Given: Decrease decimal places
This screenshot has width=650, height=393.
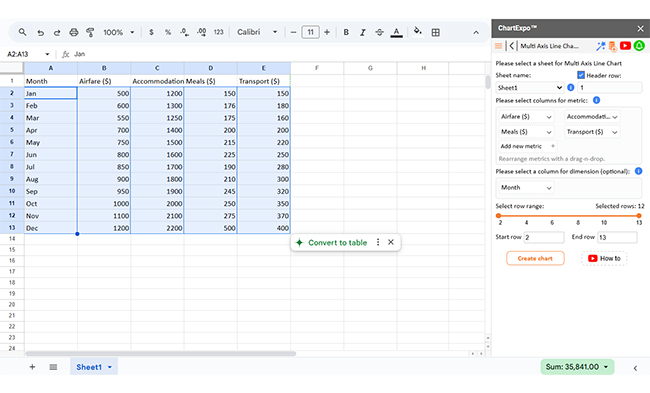Looking at the screenshot, I should point(184,32).
